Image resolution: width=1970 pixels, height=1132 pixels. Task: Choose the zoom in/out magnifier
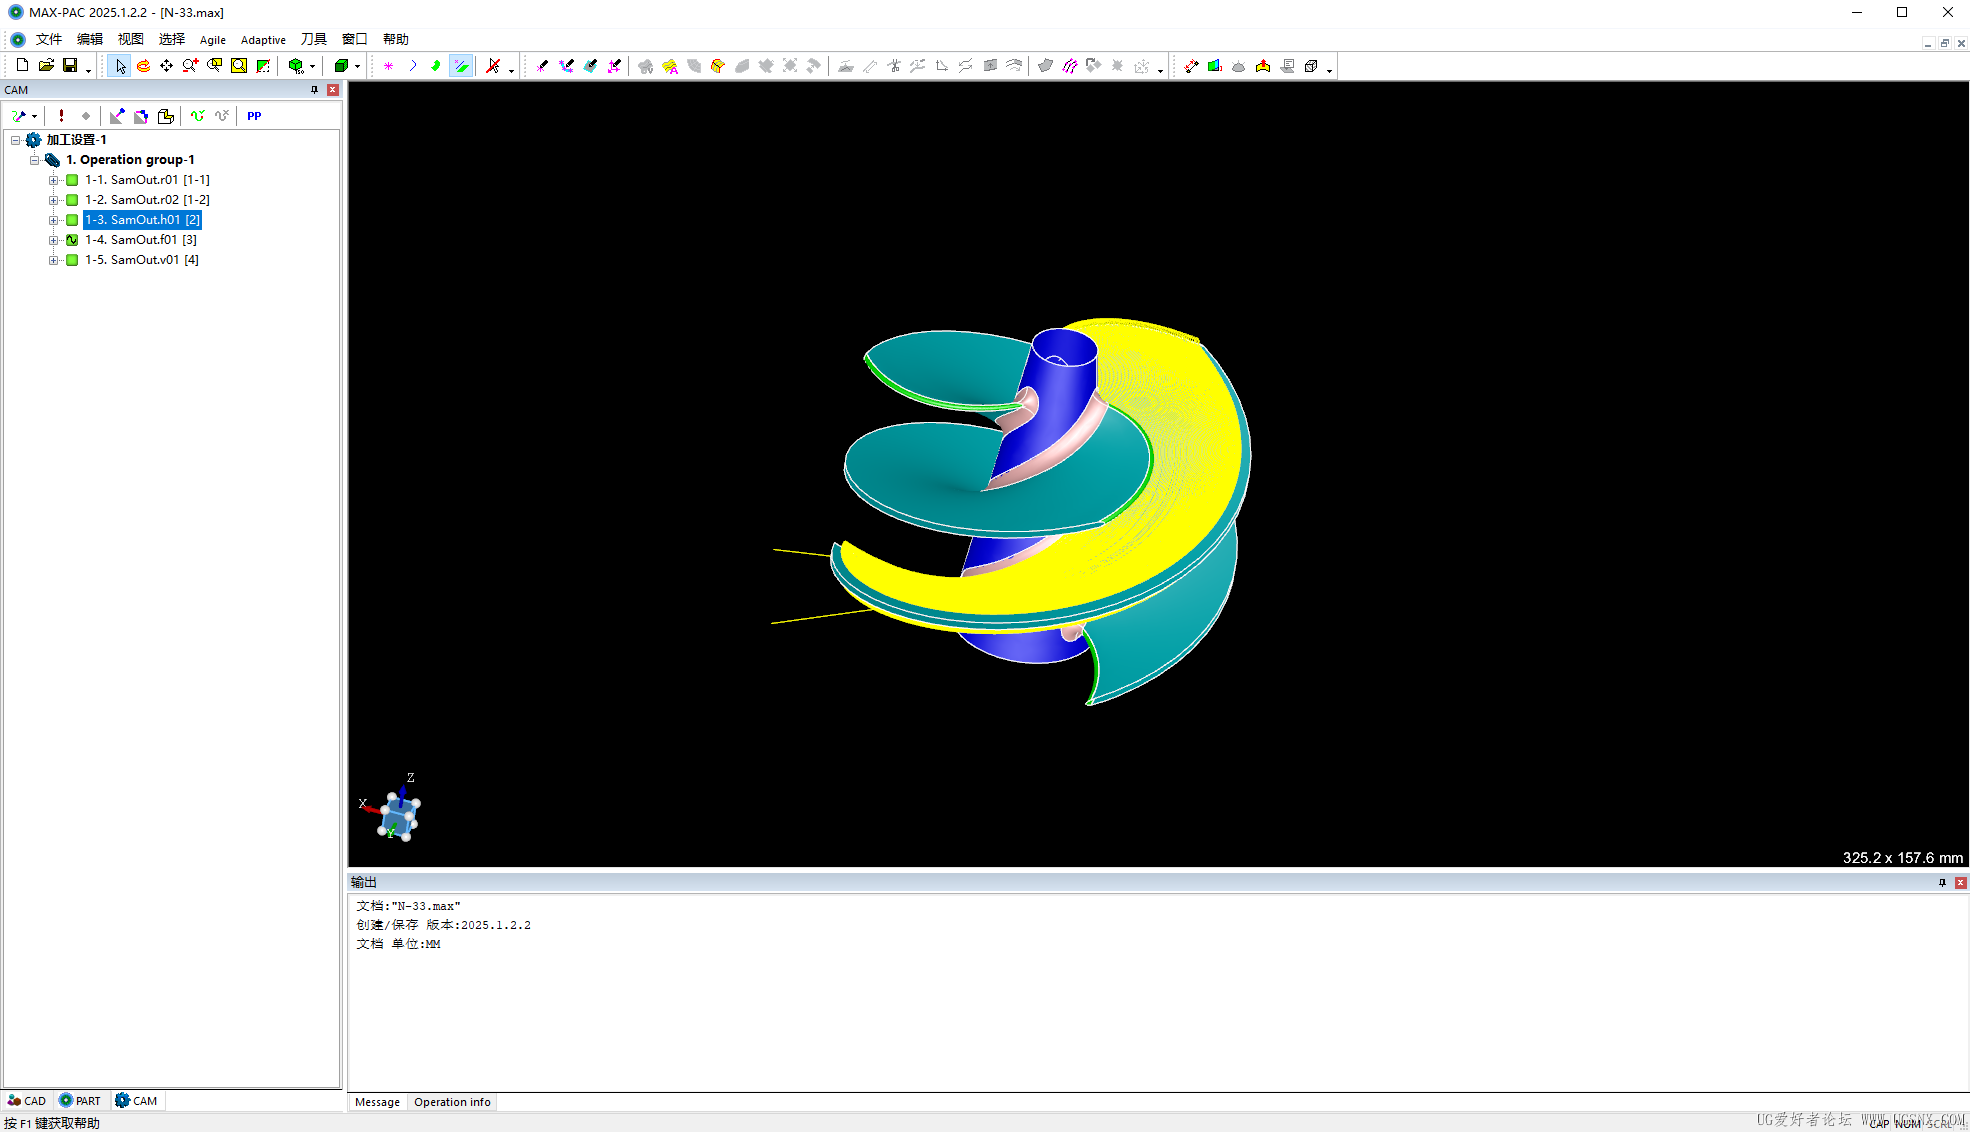[190, 66]
